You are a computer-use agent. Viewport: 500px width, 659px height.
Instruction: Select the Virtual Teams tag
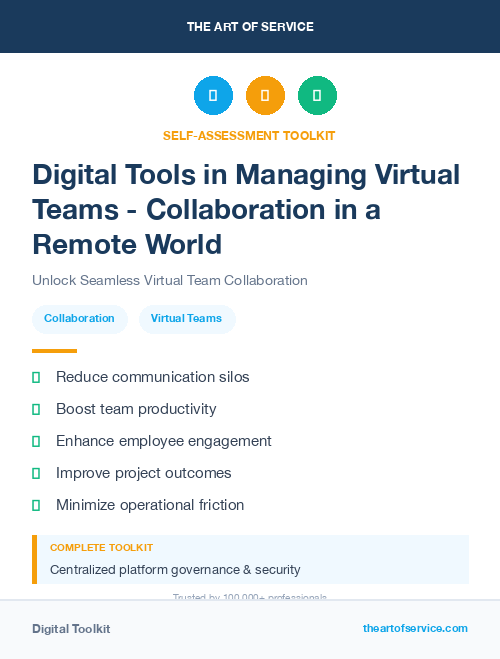[187, 319]
